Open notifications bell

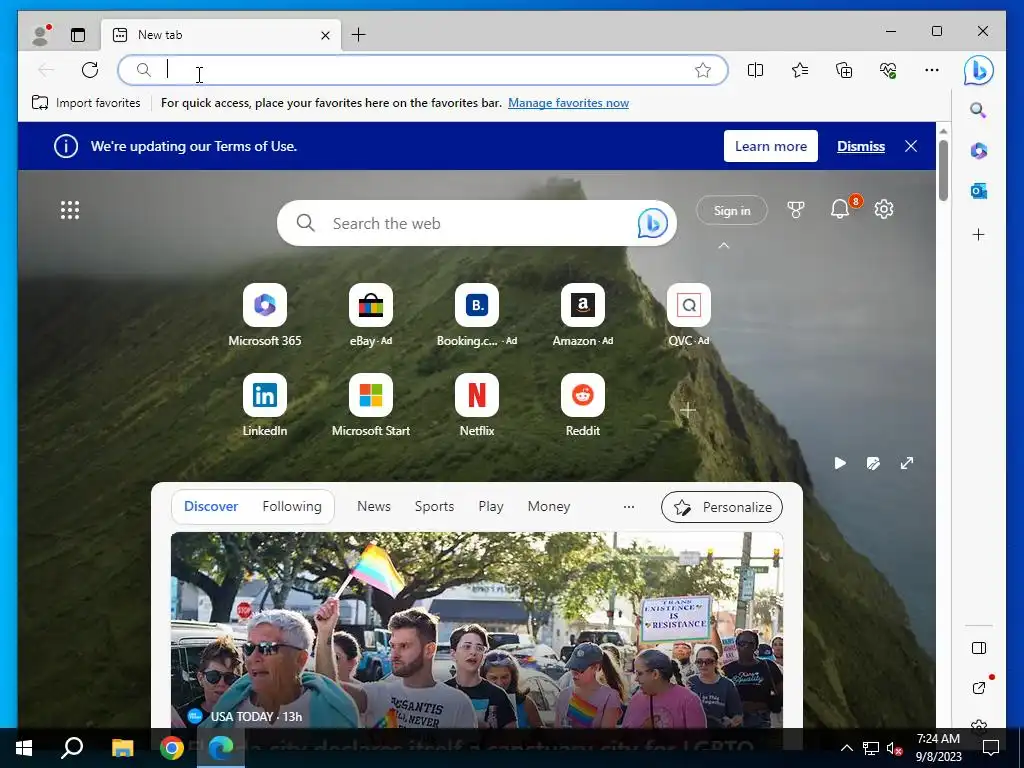840,209
